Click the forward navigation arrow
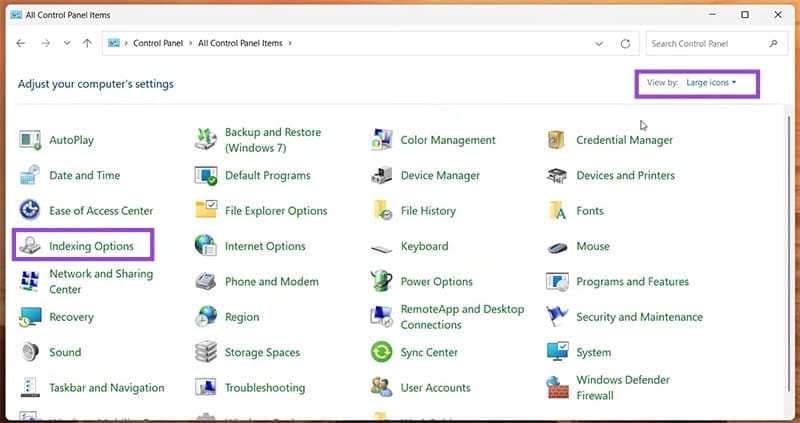 (45, 43)
